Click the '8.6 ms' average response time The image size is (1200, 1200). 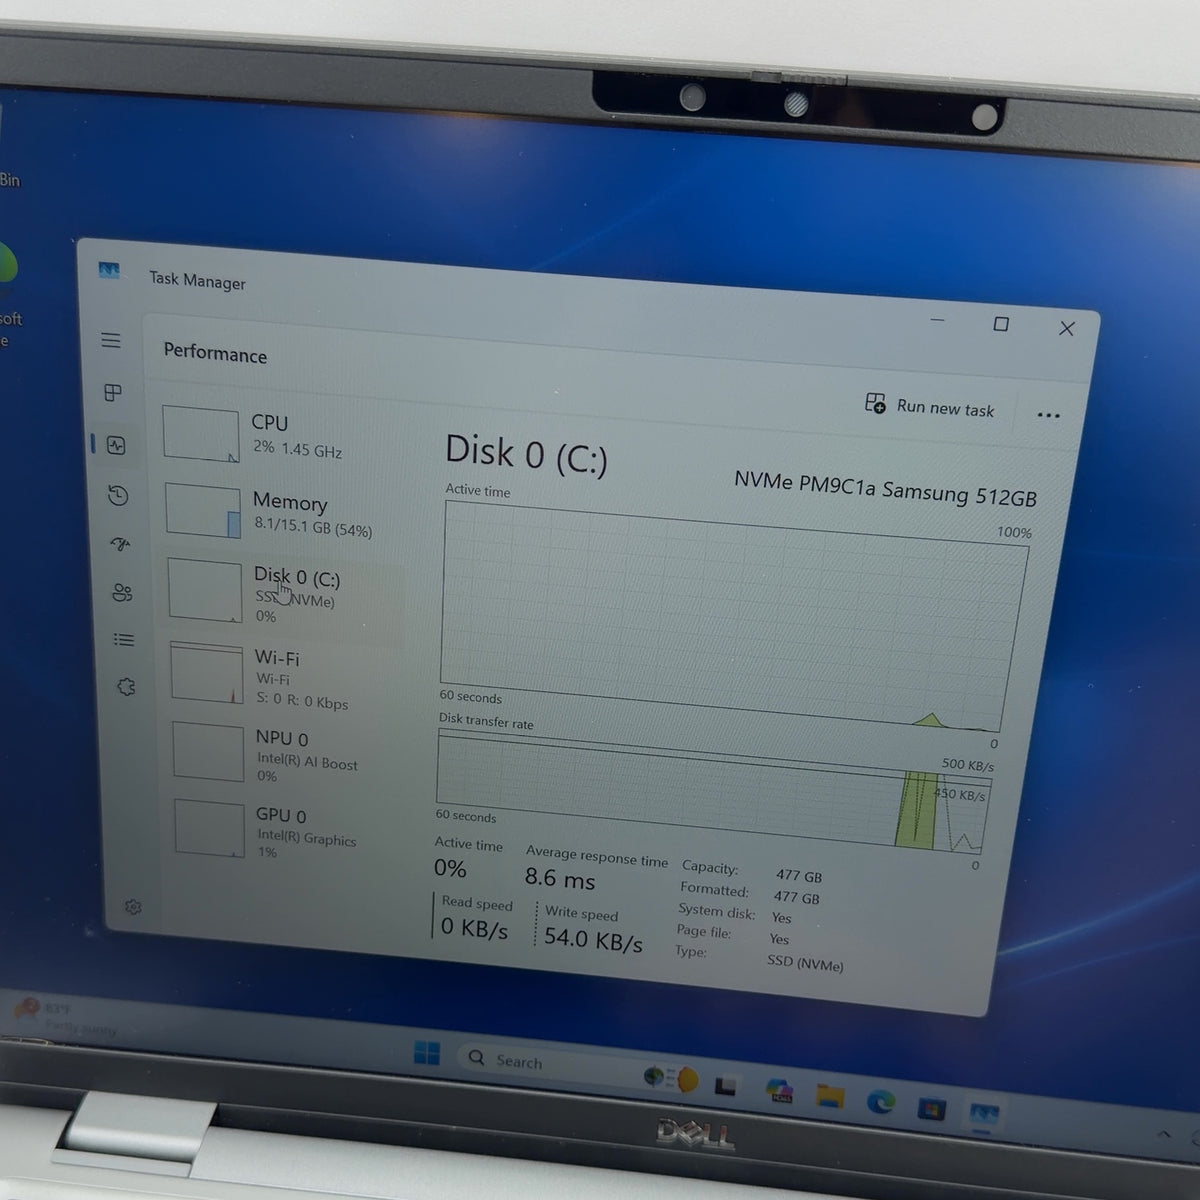click(x=560, y=879)
